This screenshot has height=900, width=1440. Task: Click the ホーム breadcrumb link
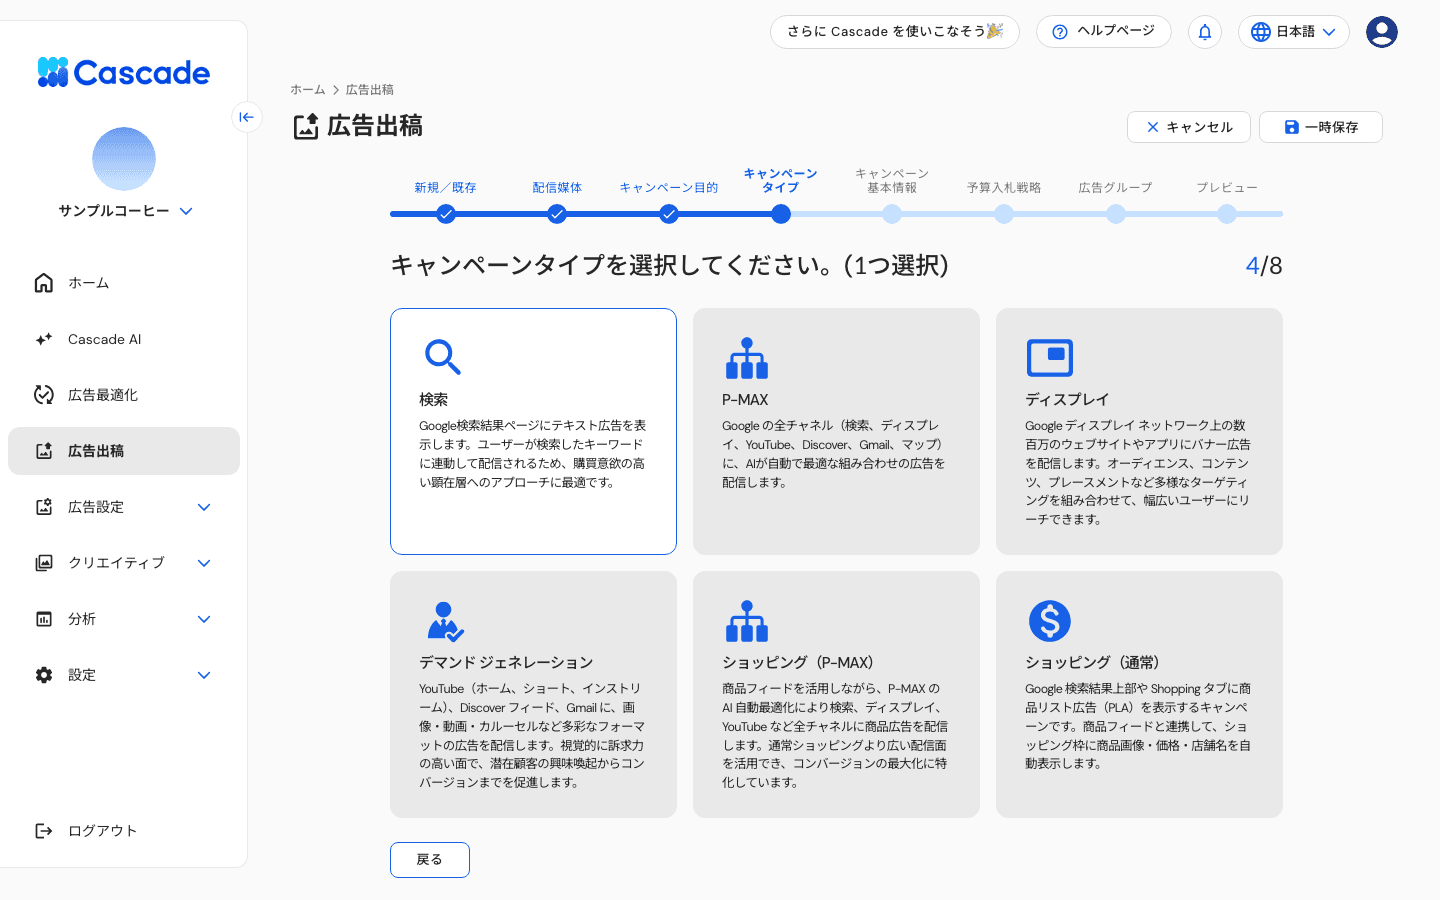[308, 90]
